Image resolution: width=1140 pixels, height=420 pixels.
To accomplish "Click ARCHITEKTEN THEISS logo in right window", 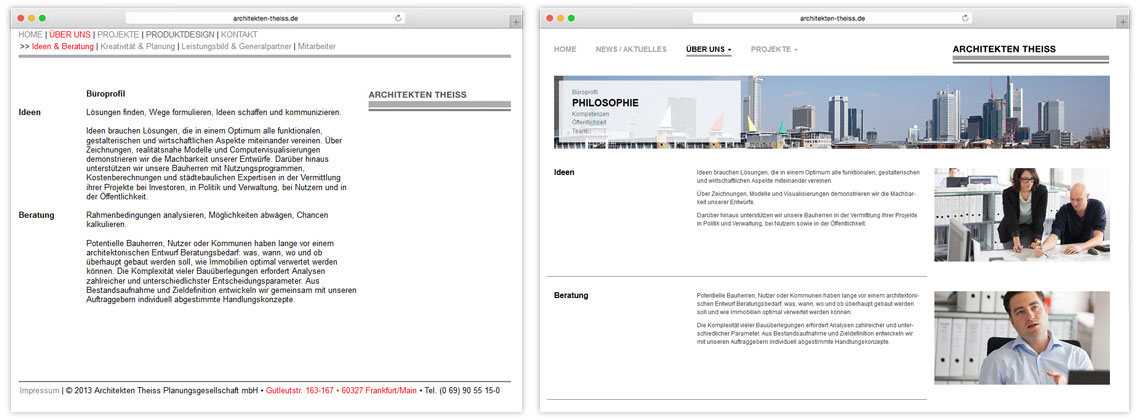I will pyautogui.click(x=1030, y=53).
